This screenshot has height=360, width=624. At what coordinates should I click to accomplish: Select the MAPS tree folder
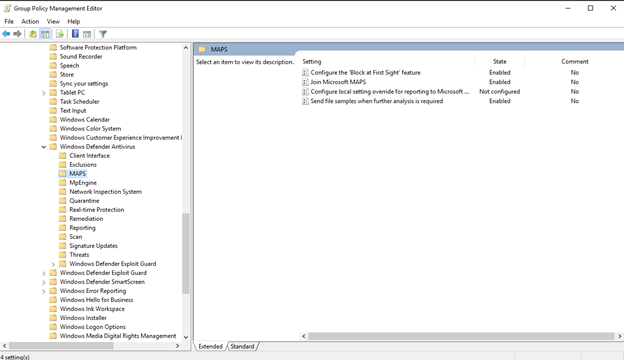[x=78, y=173]
